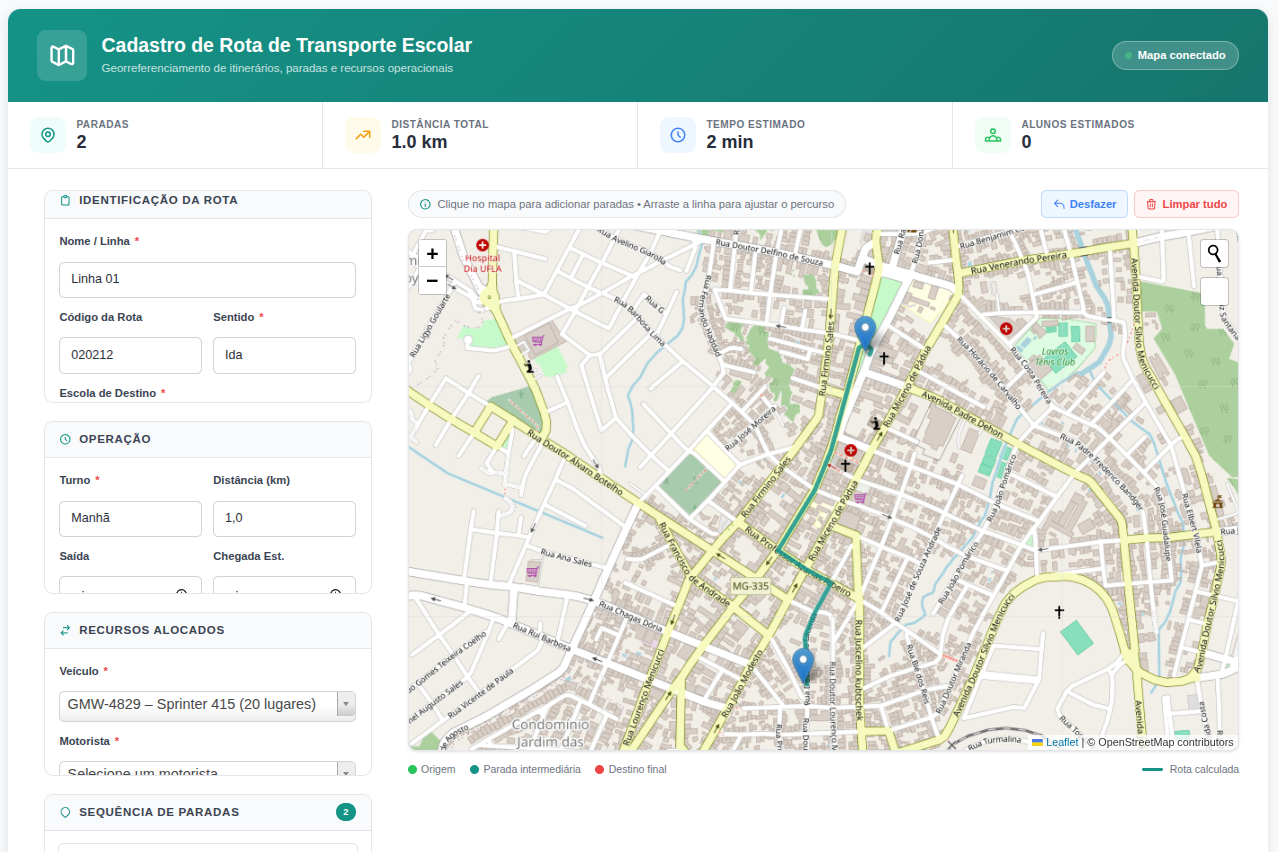
Task: Click the map logo icon in header
Action: point(62,55)
